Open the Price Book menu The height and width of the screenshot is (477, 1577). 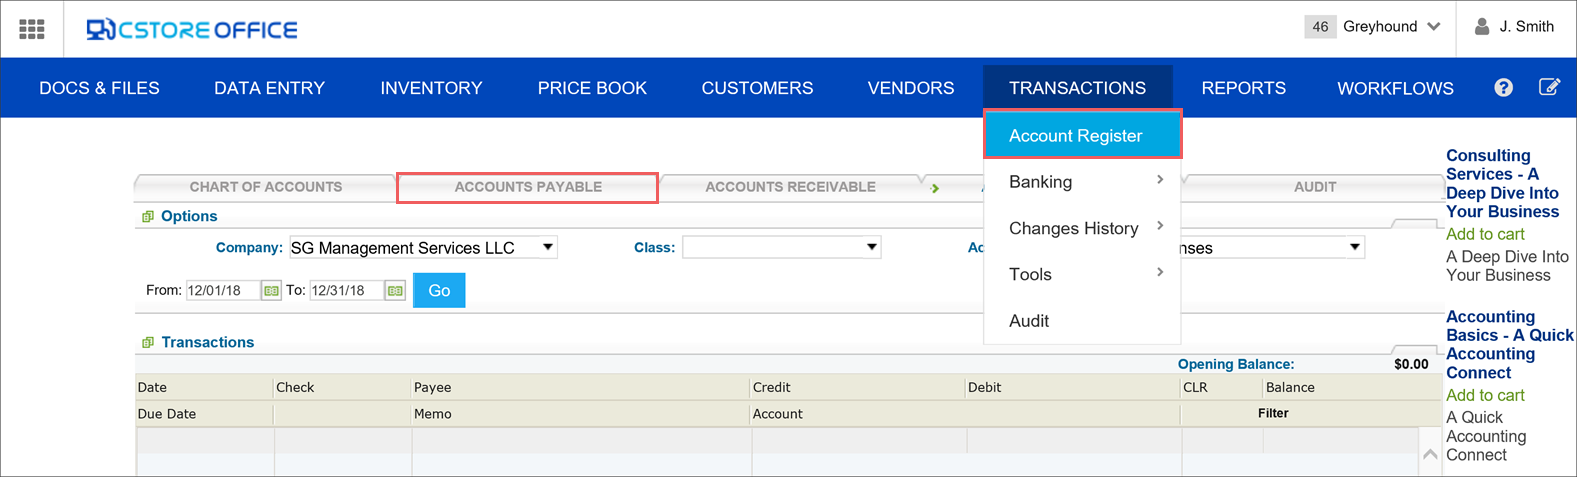pyautogui.click(x=592, y=88)
